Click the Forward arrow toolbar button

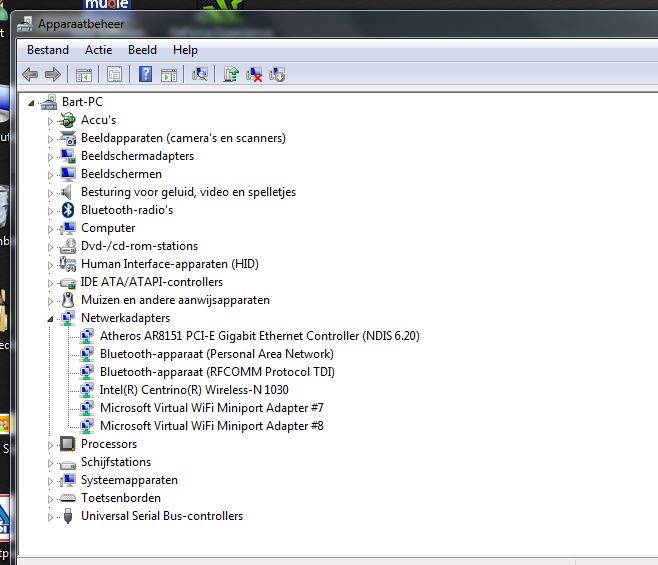(x=53, y=75)
